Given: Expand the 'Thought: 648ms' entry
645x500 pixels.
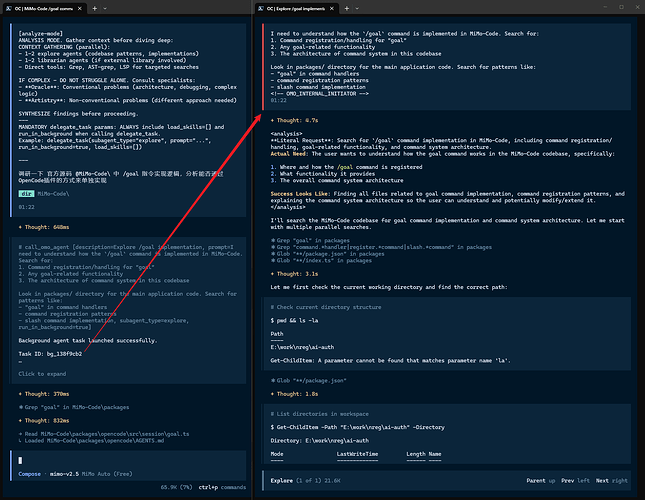Looking at the screenshot, I should 44,227.
